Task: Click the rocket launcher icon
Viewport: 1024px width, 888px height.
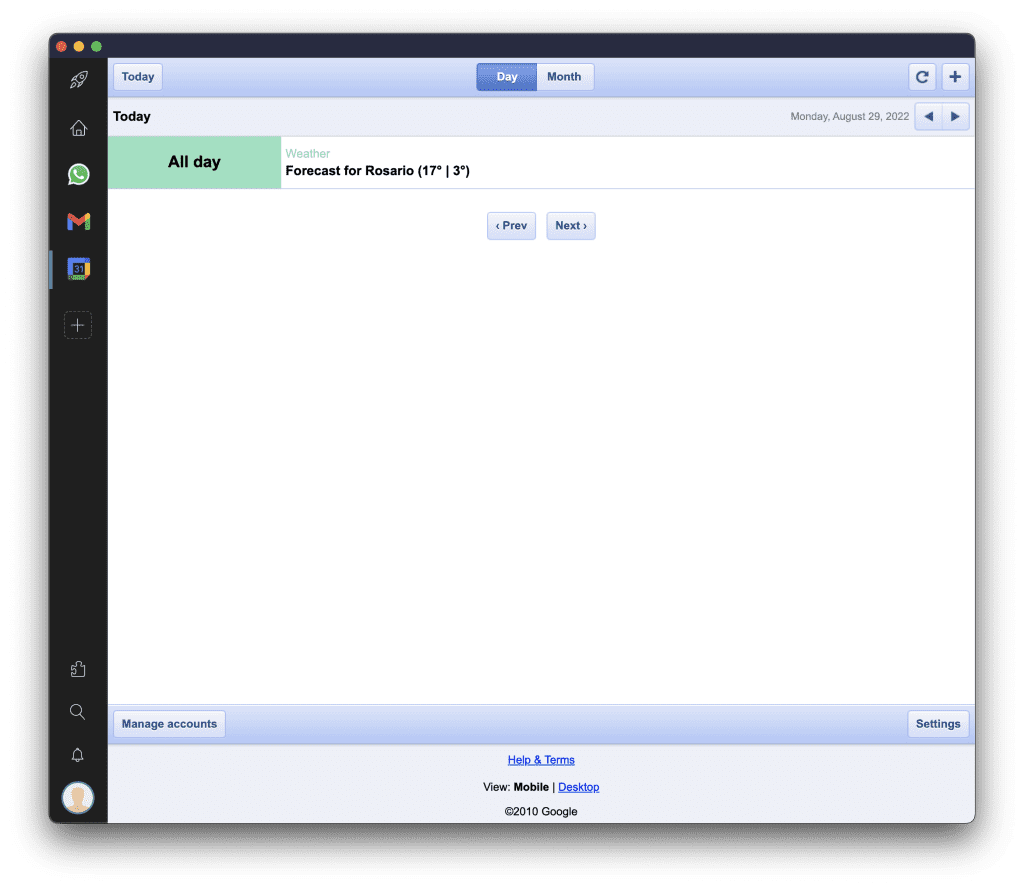Action: click(78, 80)
